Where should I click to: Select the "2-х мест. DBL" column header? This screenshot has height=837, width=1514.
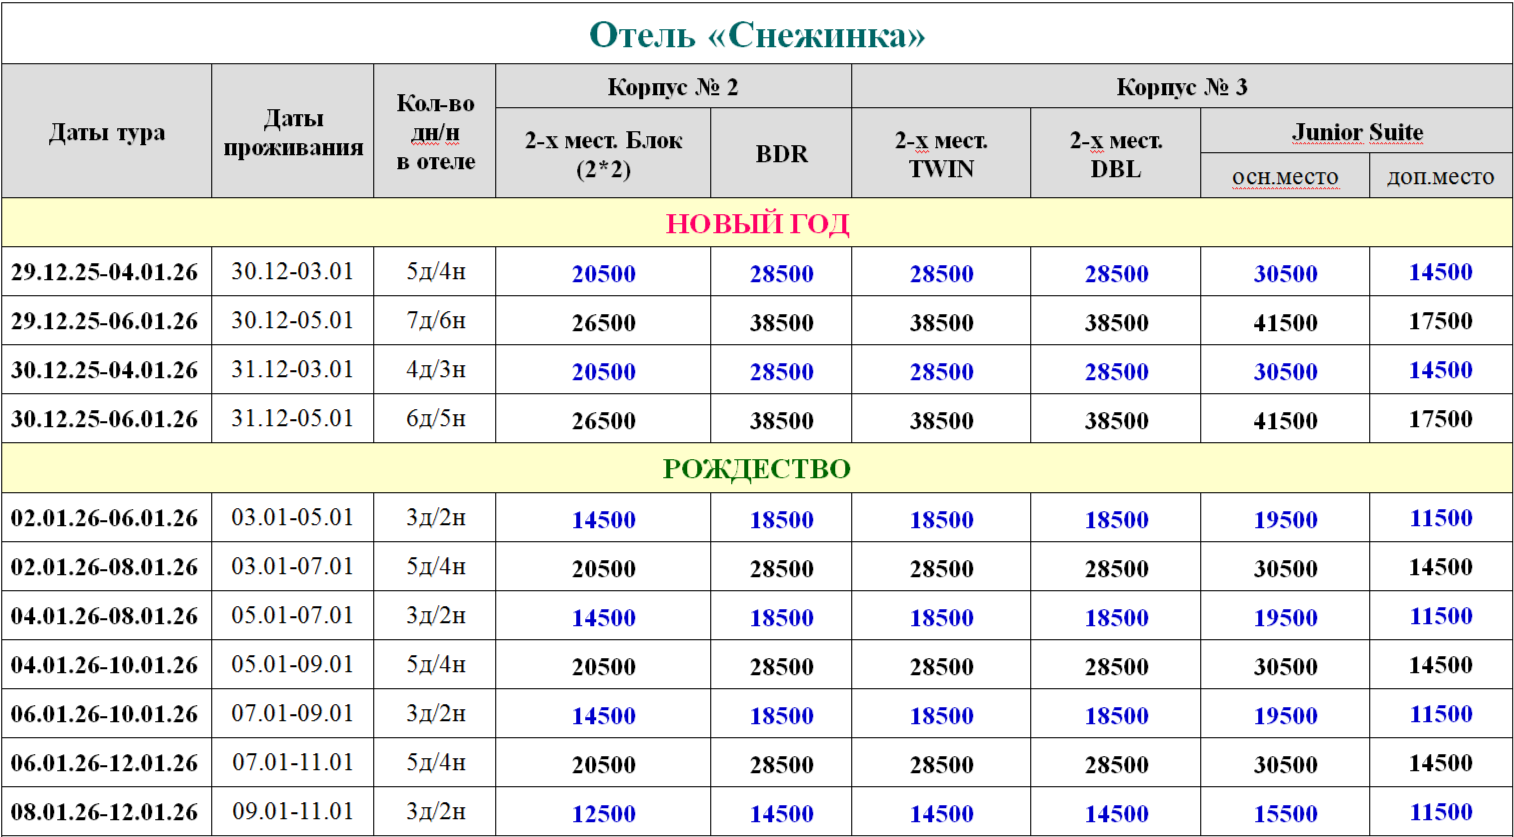click(1116, 154)
